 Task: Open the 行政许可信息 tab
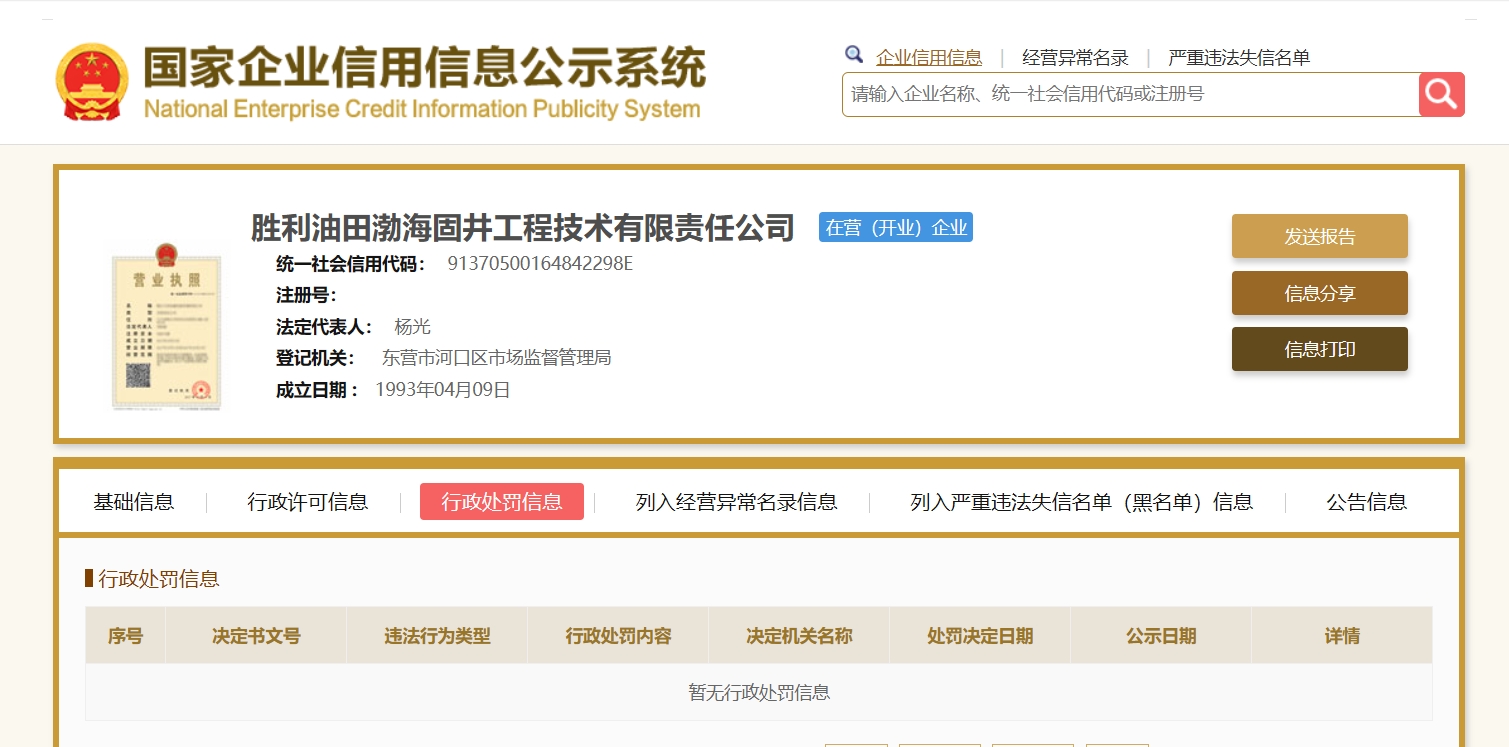[308, 502]
